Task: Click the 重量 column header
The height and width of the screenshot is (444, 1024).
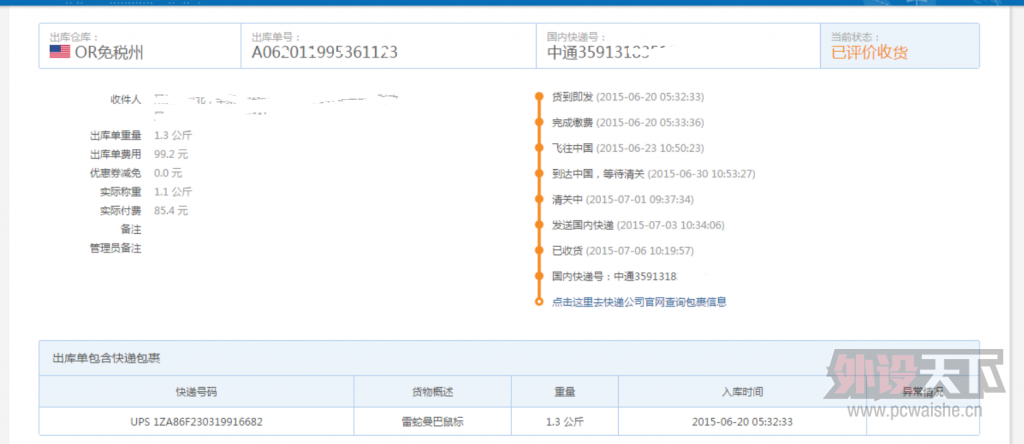Action: coord(564,391)
